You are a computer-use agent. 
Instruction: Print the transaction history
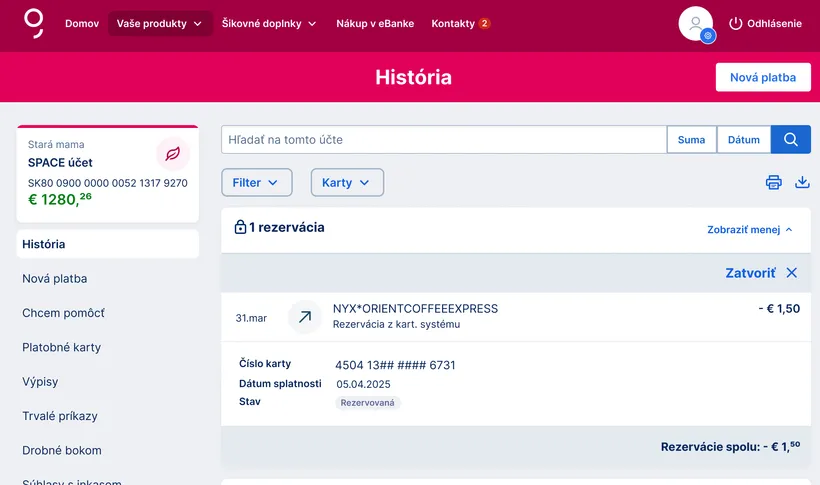(x=773, y=182)
